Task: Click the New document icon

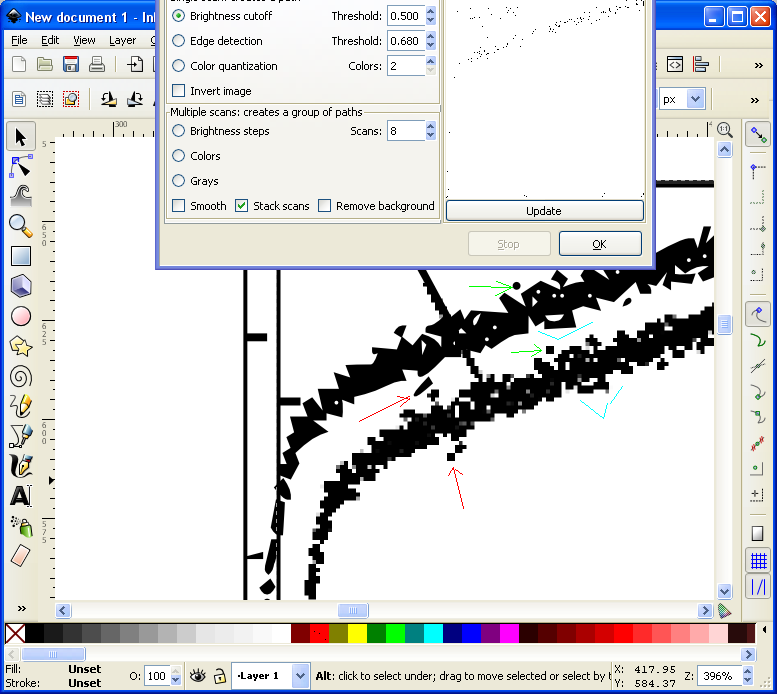Action: tap(19, 64)
